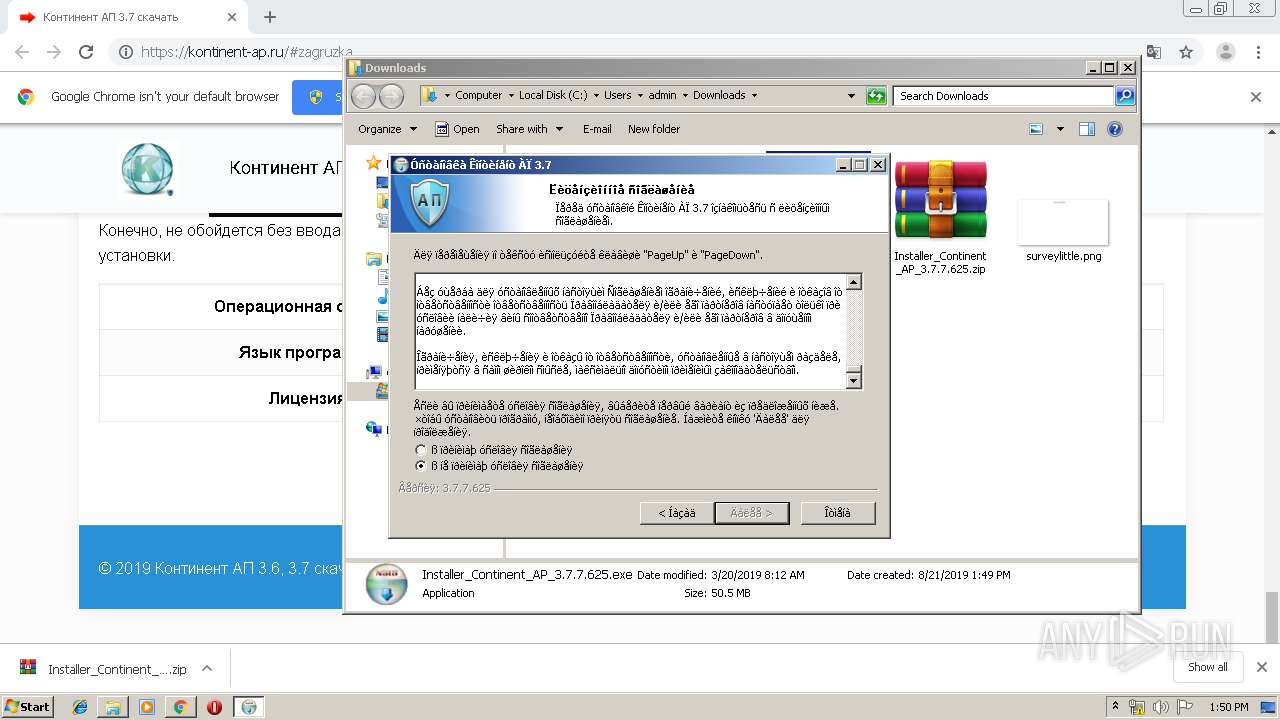Image resolution: width=1280 pixels, height=720 pixels.
Task: Dismiss the default browser info bar
Action: [x=1256, y=97]
